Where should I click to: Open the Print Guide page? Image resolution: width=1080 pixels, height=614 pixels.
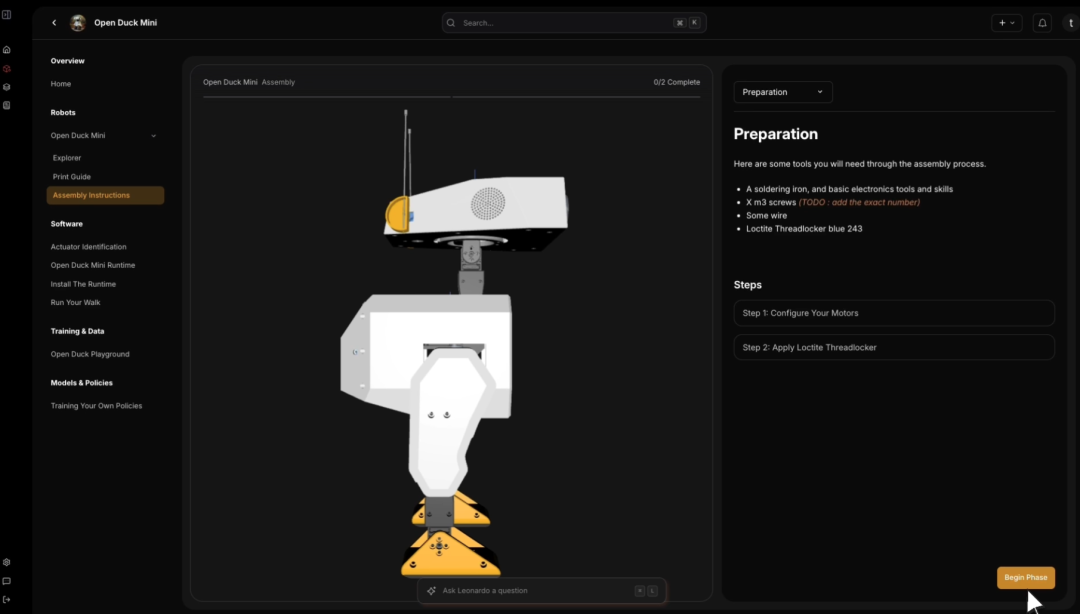coord(72,176)
